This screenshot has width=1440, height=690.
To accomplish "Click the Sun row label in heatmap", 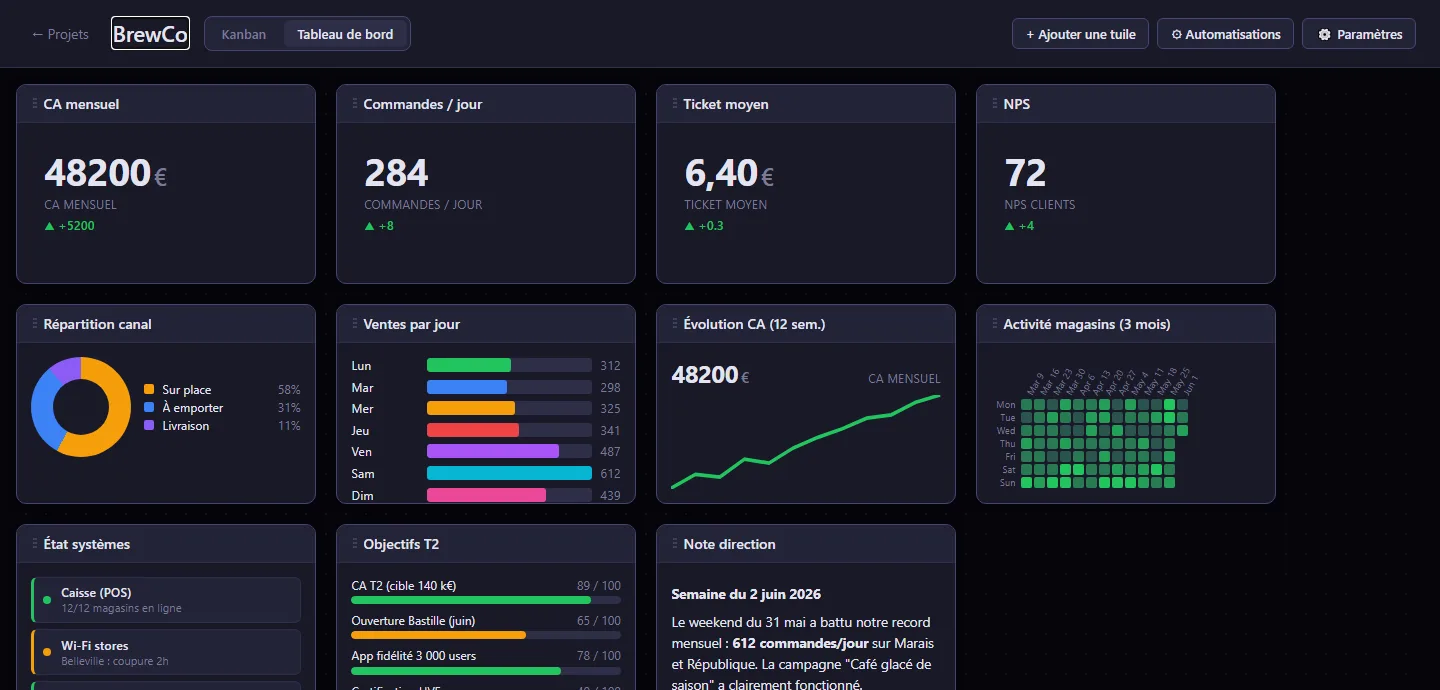I will point(1007,483).
